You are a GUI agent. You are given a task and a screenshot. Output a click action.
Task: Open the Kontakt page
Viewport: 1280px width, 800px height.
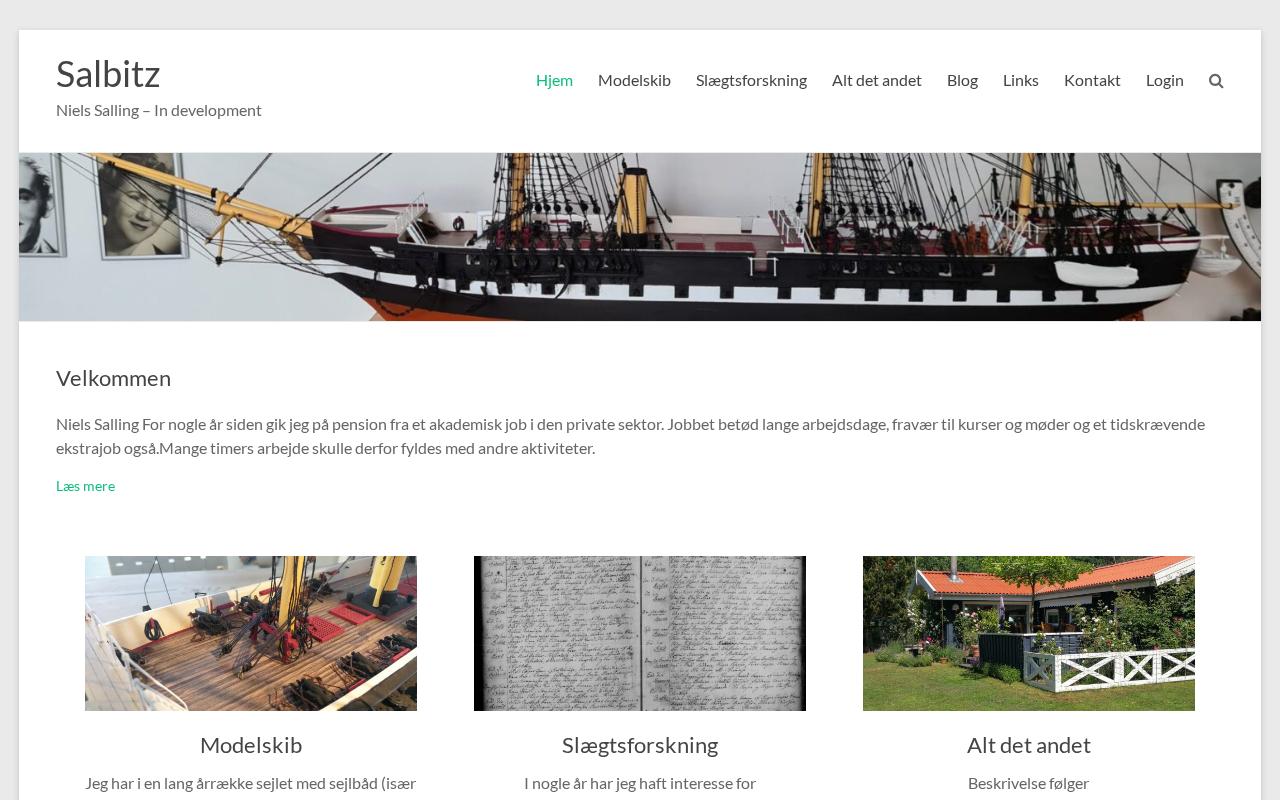pos(1092,80)
